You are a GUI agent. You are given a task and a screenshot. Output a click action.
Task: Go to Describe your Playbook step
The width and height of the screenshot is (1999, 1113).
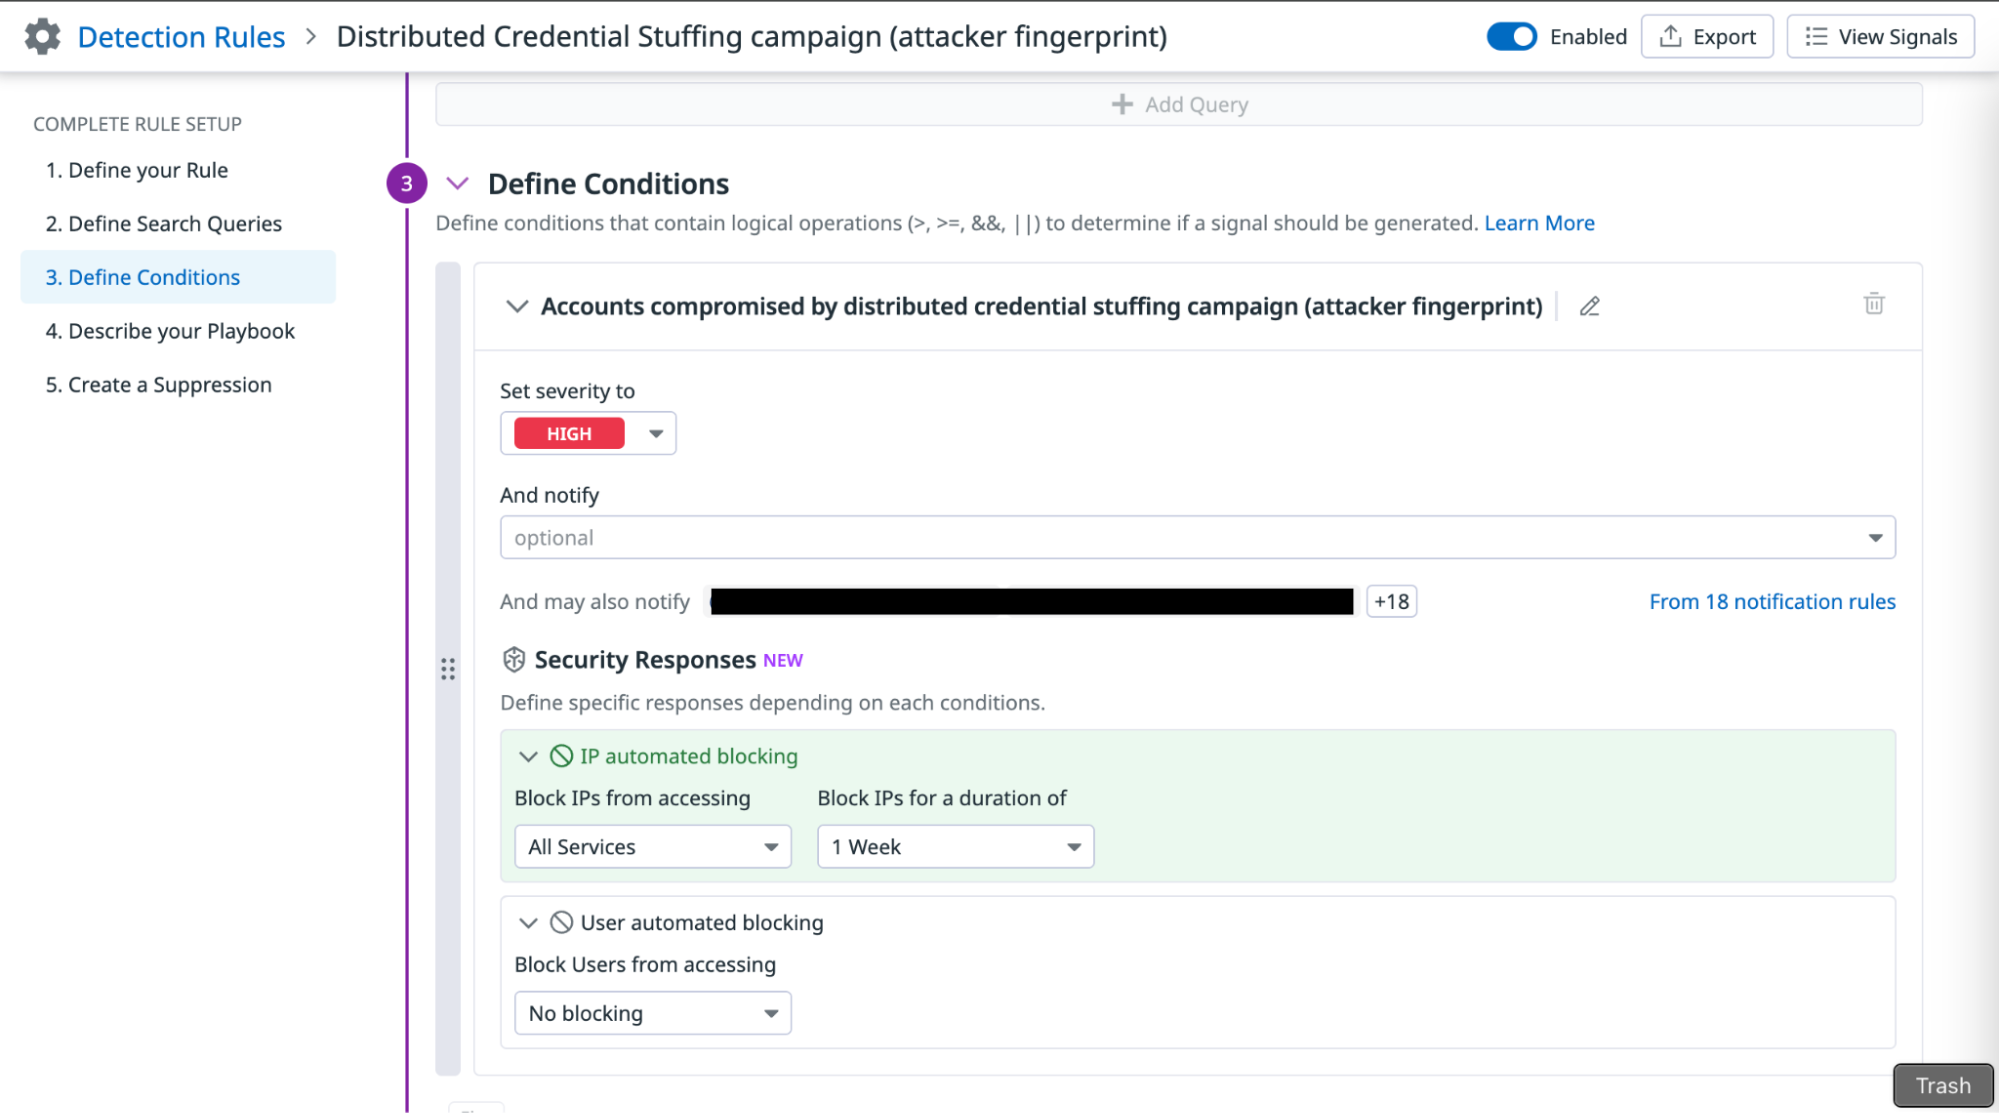pos(170,331)
